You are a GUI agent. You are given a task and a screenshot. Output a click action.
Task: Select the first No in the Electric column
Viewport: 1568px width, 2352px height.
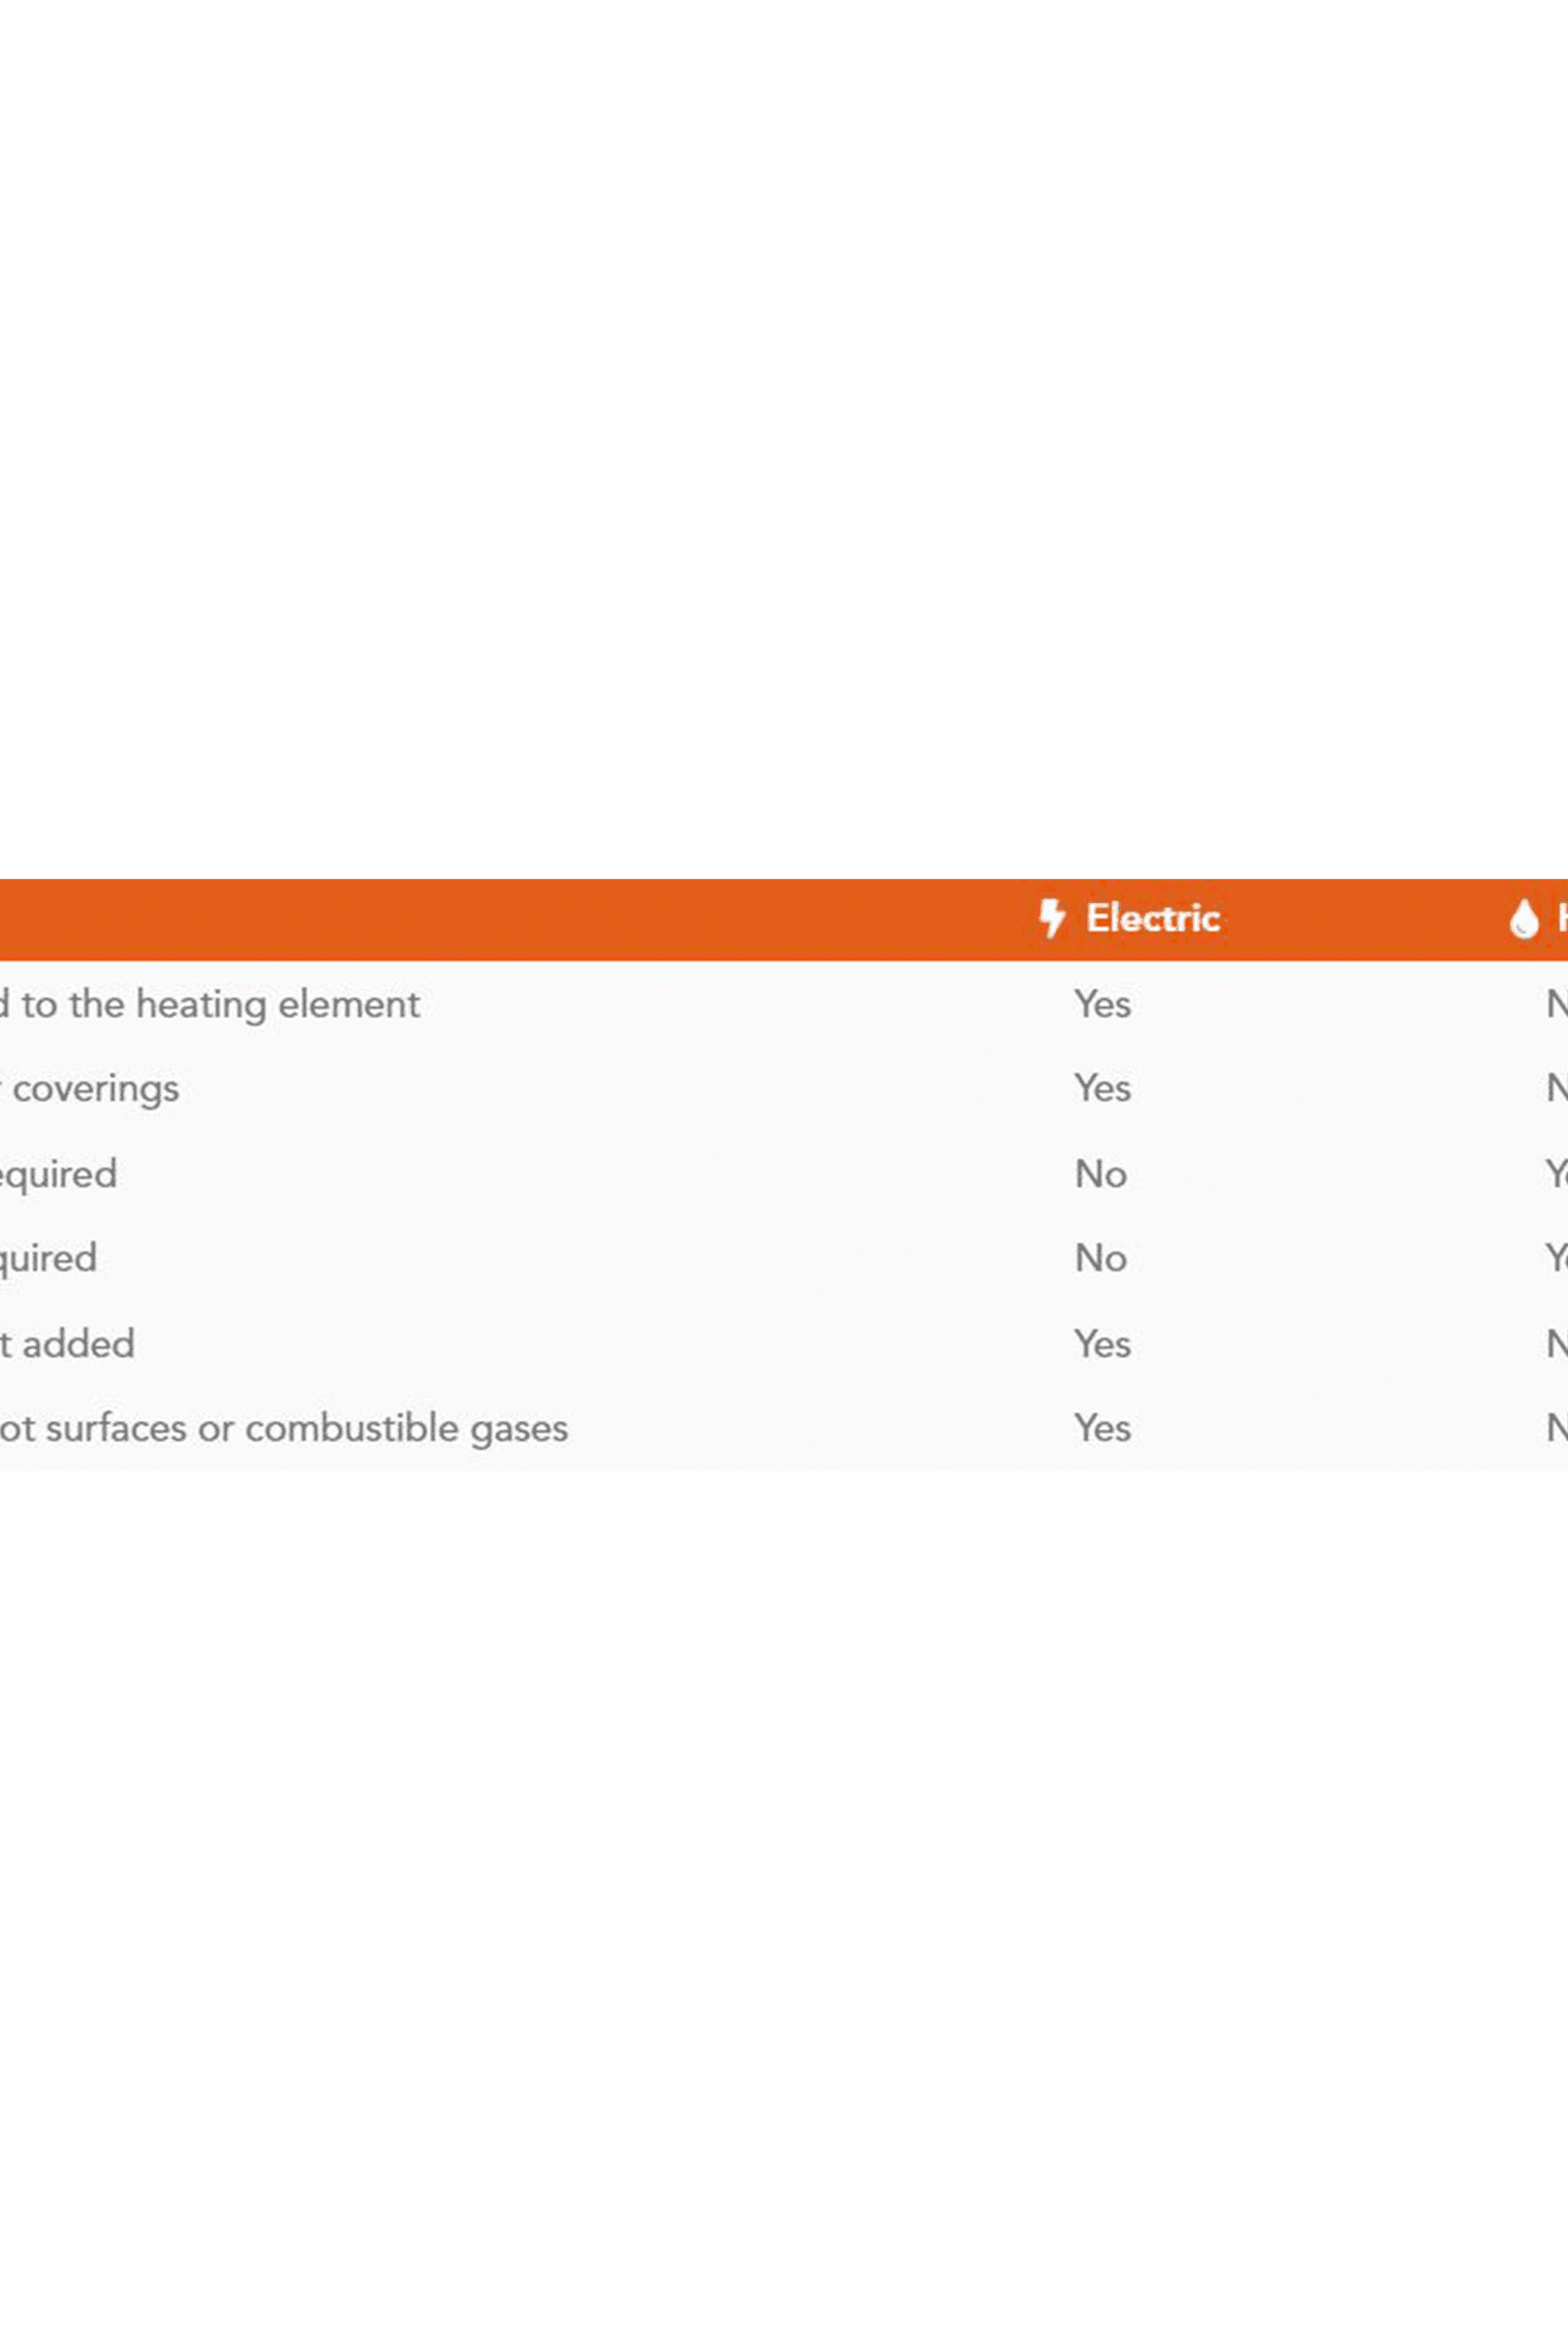(1101, 1174)
